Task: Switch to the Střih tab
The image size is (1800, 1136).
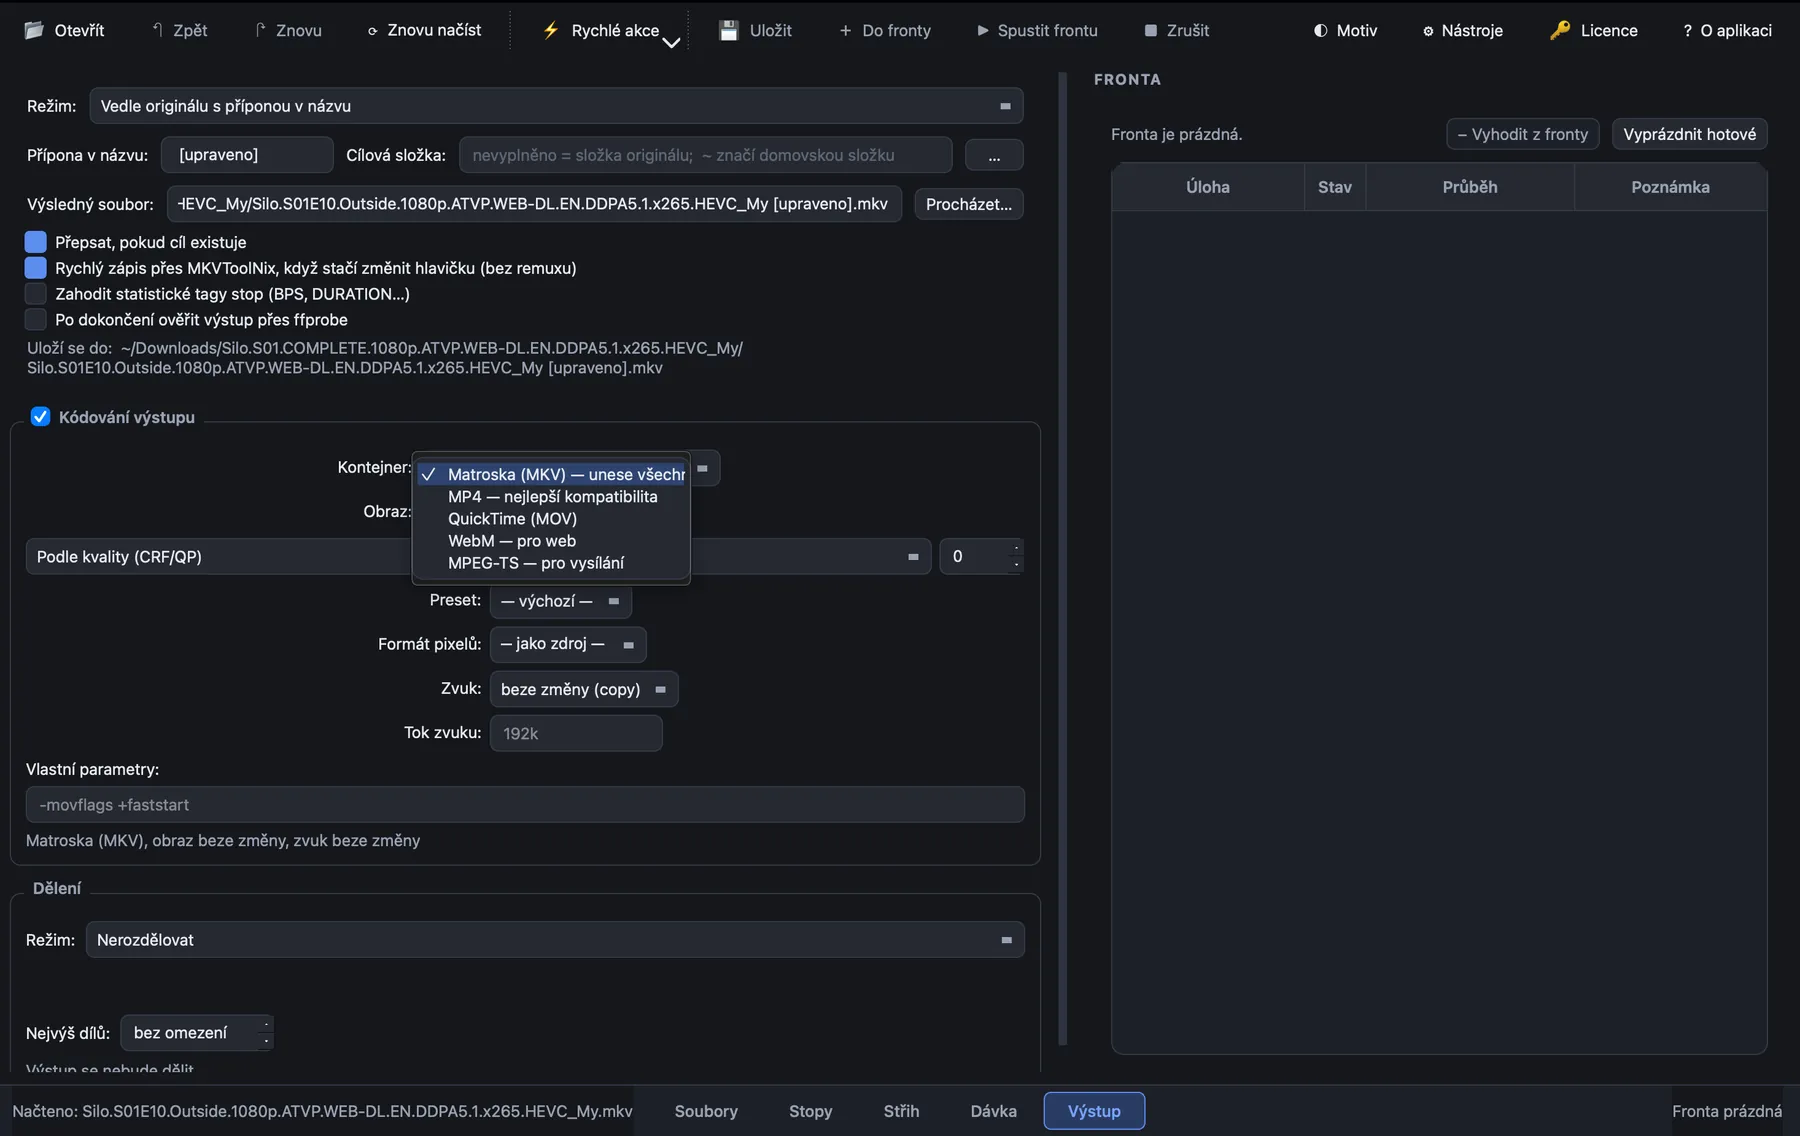Action: [901, 1111]
